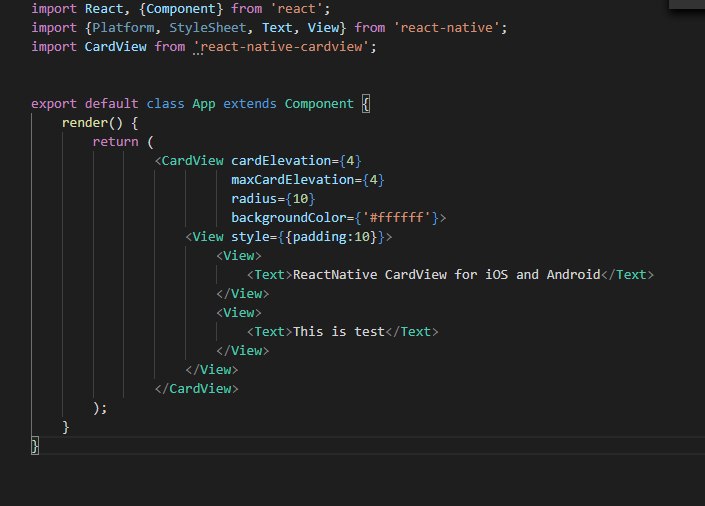The height and width of the screenshot is (506, 705).
Task: Select the Platform import name
Action: pyautogui.click(x=123, y=28)
